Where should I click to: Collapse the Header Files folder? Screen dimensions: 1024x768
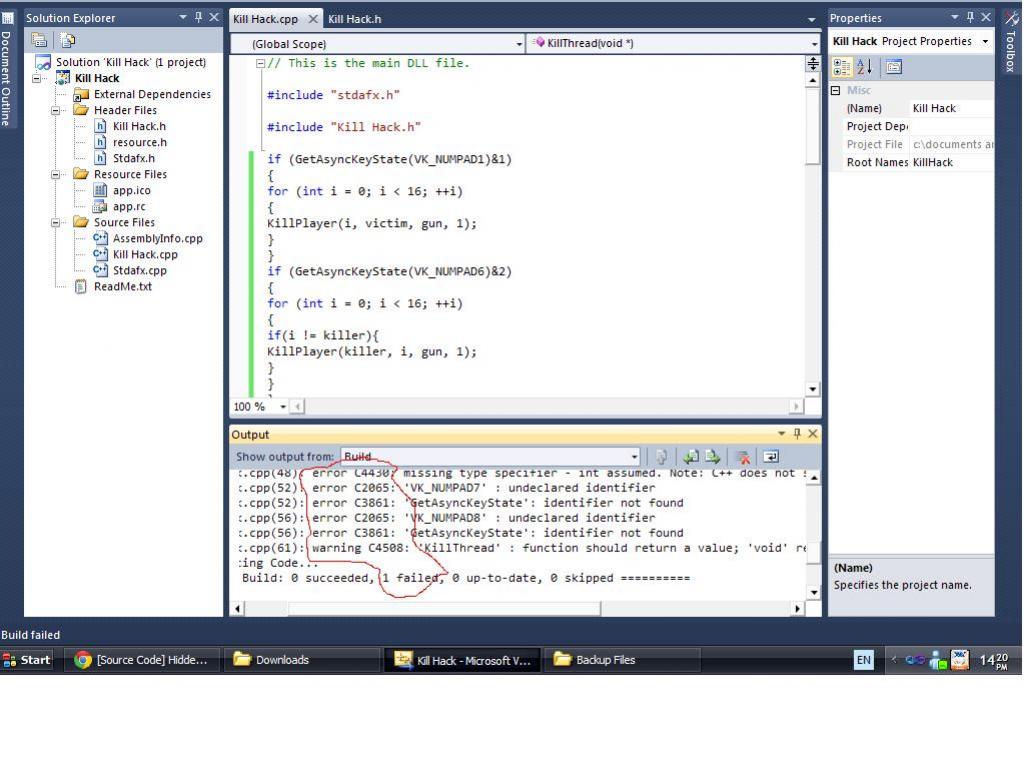56,110
